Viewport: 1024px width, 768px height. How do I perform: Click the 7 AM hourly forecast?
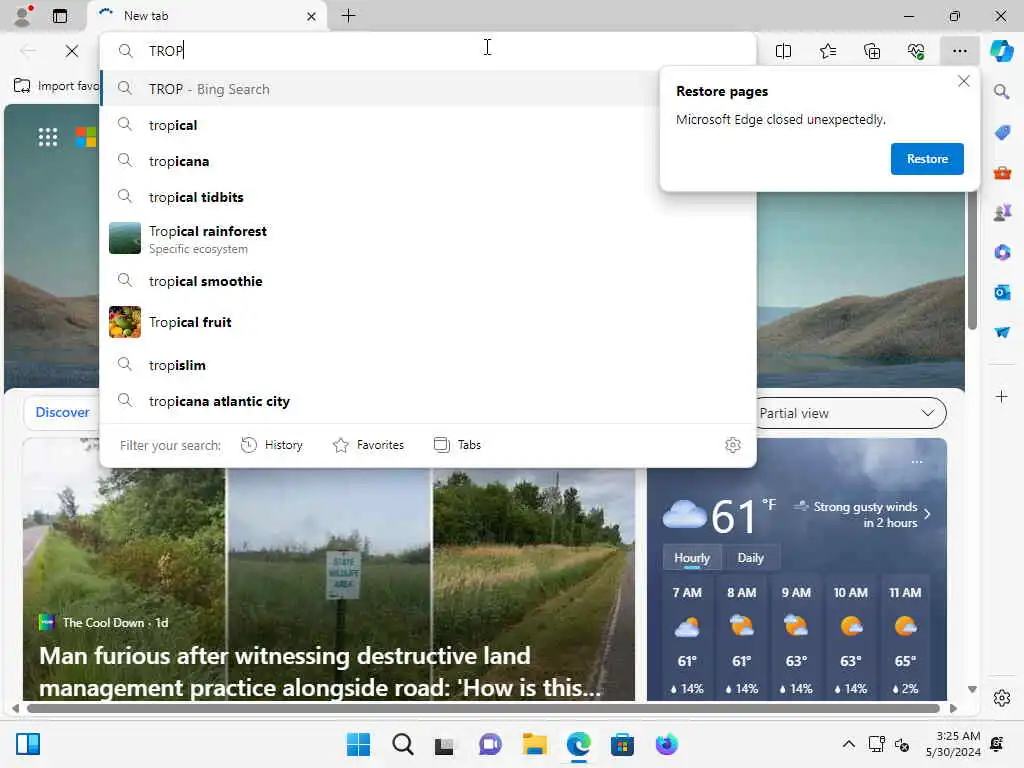[687, 640]
